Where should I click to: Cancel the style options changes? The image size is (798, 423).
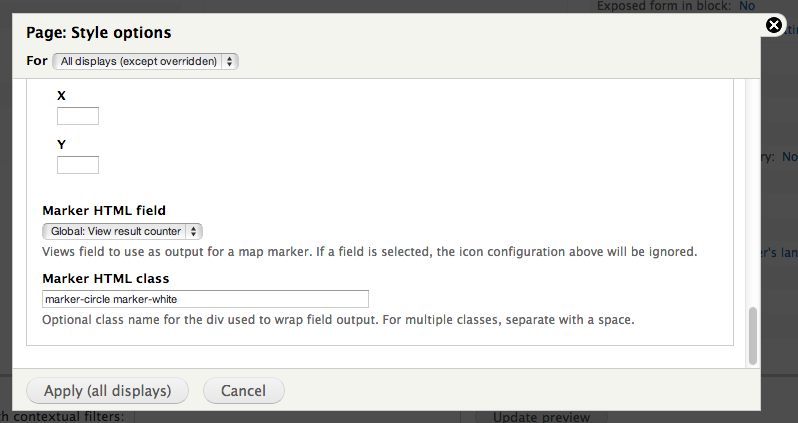(243, 390)
